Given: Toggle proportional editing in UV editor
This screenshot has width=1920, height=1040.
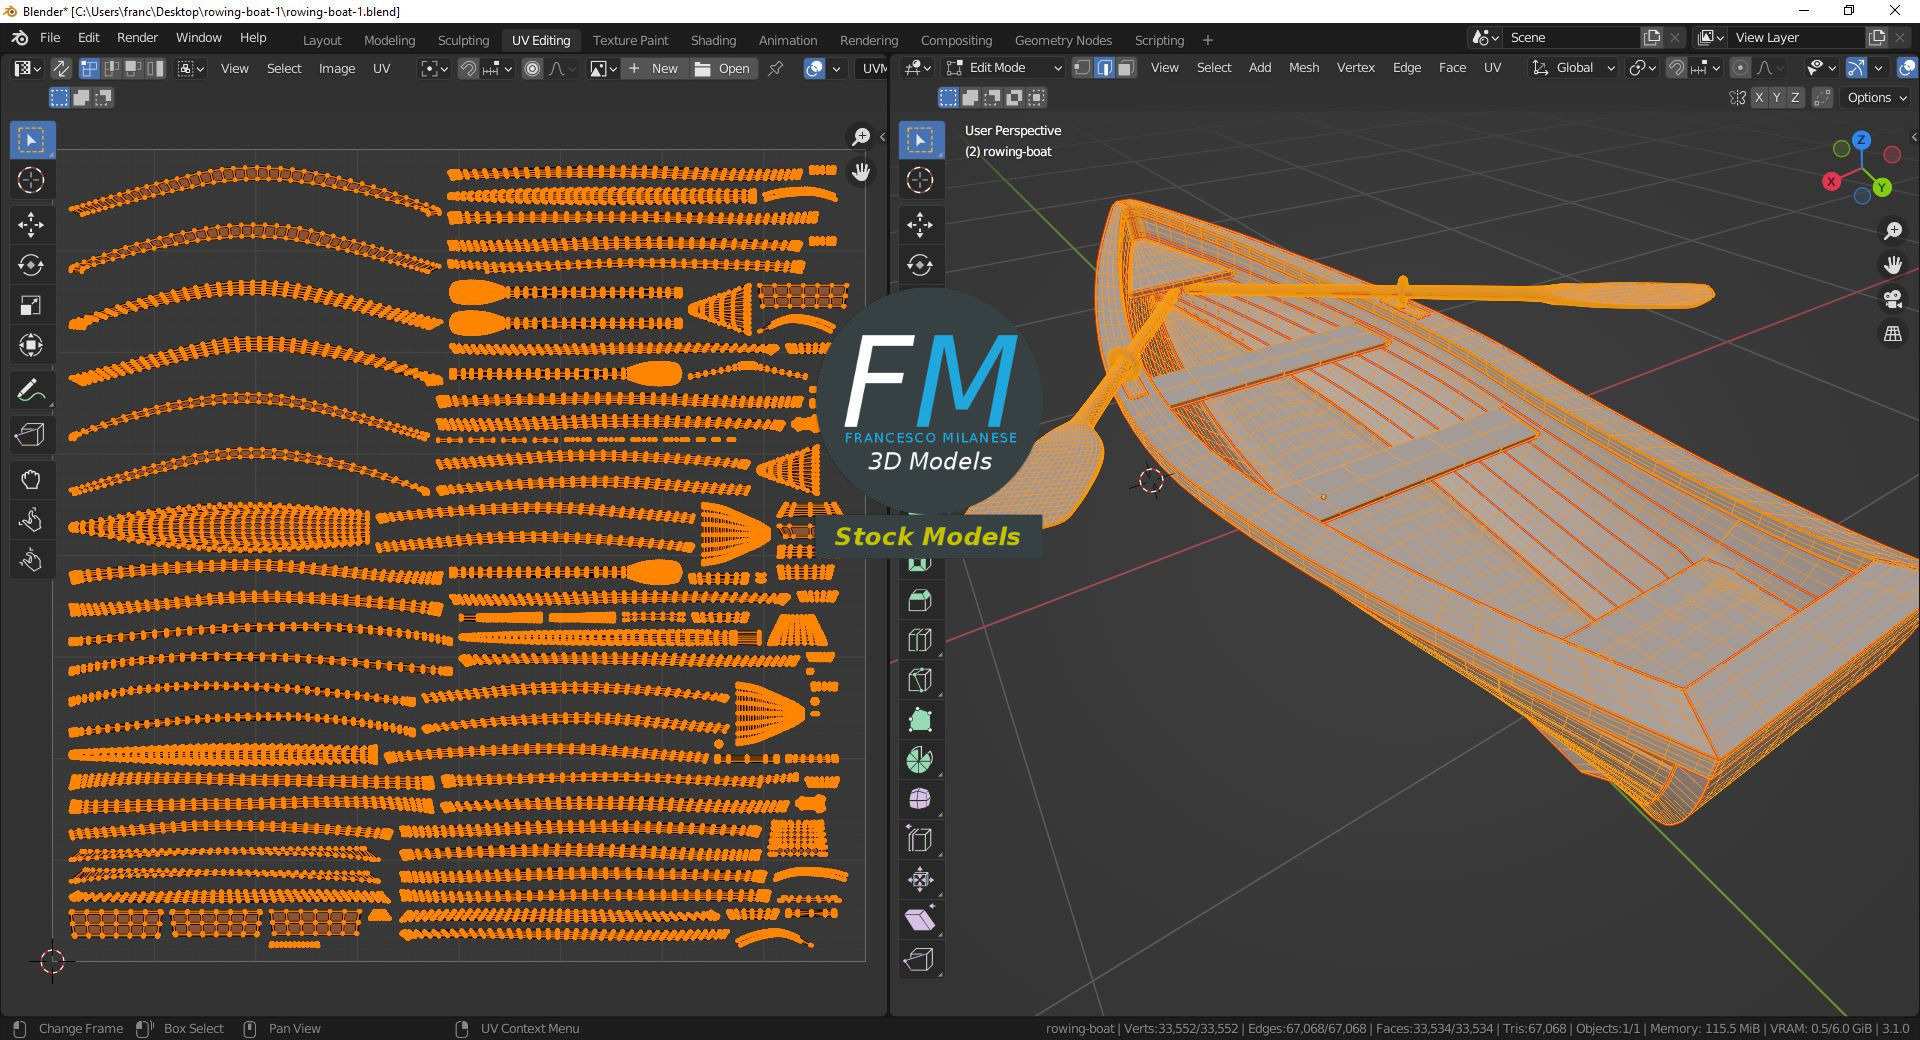Looking at the screenshot, I should [532, 68].
